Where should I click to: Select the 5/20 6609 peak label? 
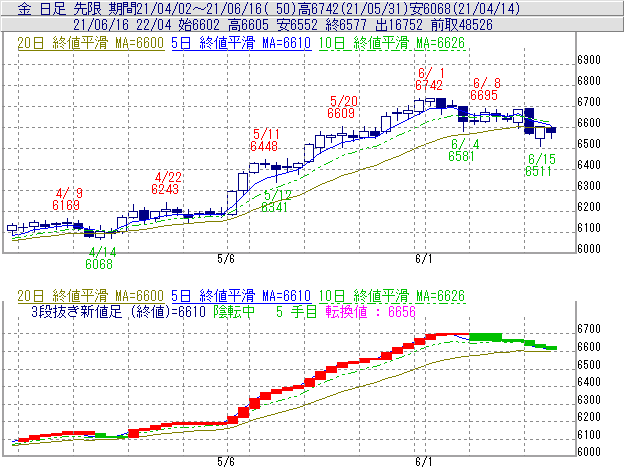[342, 107]
